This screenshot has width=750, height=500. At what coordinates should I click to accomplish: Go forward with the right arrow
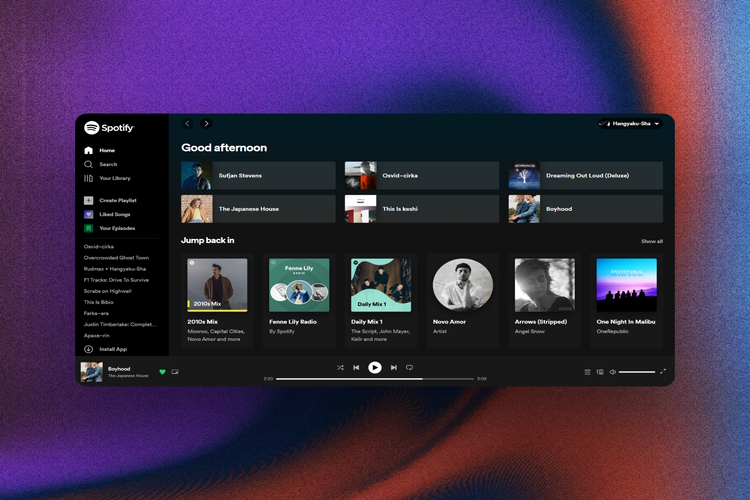coord(206,123)
